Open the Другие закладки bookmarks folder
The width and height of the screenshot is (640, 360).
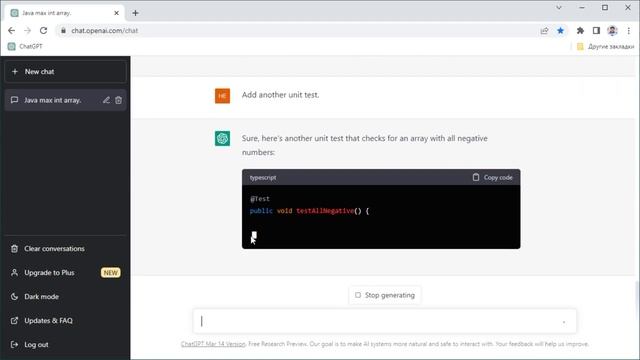(x=606, y=47)
